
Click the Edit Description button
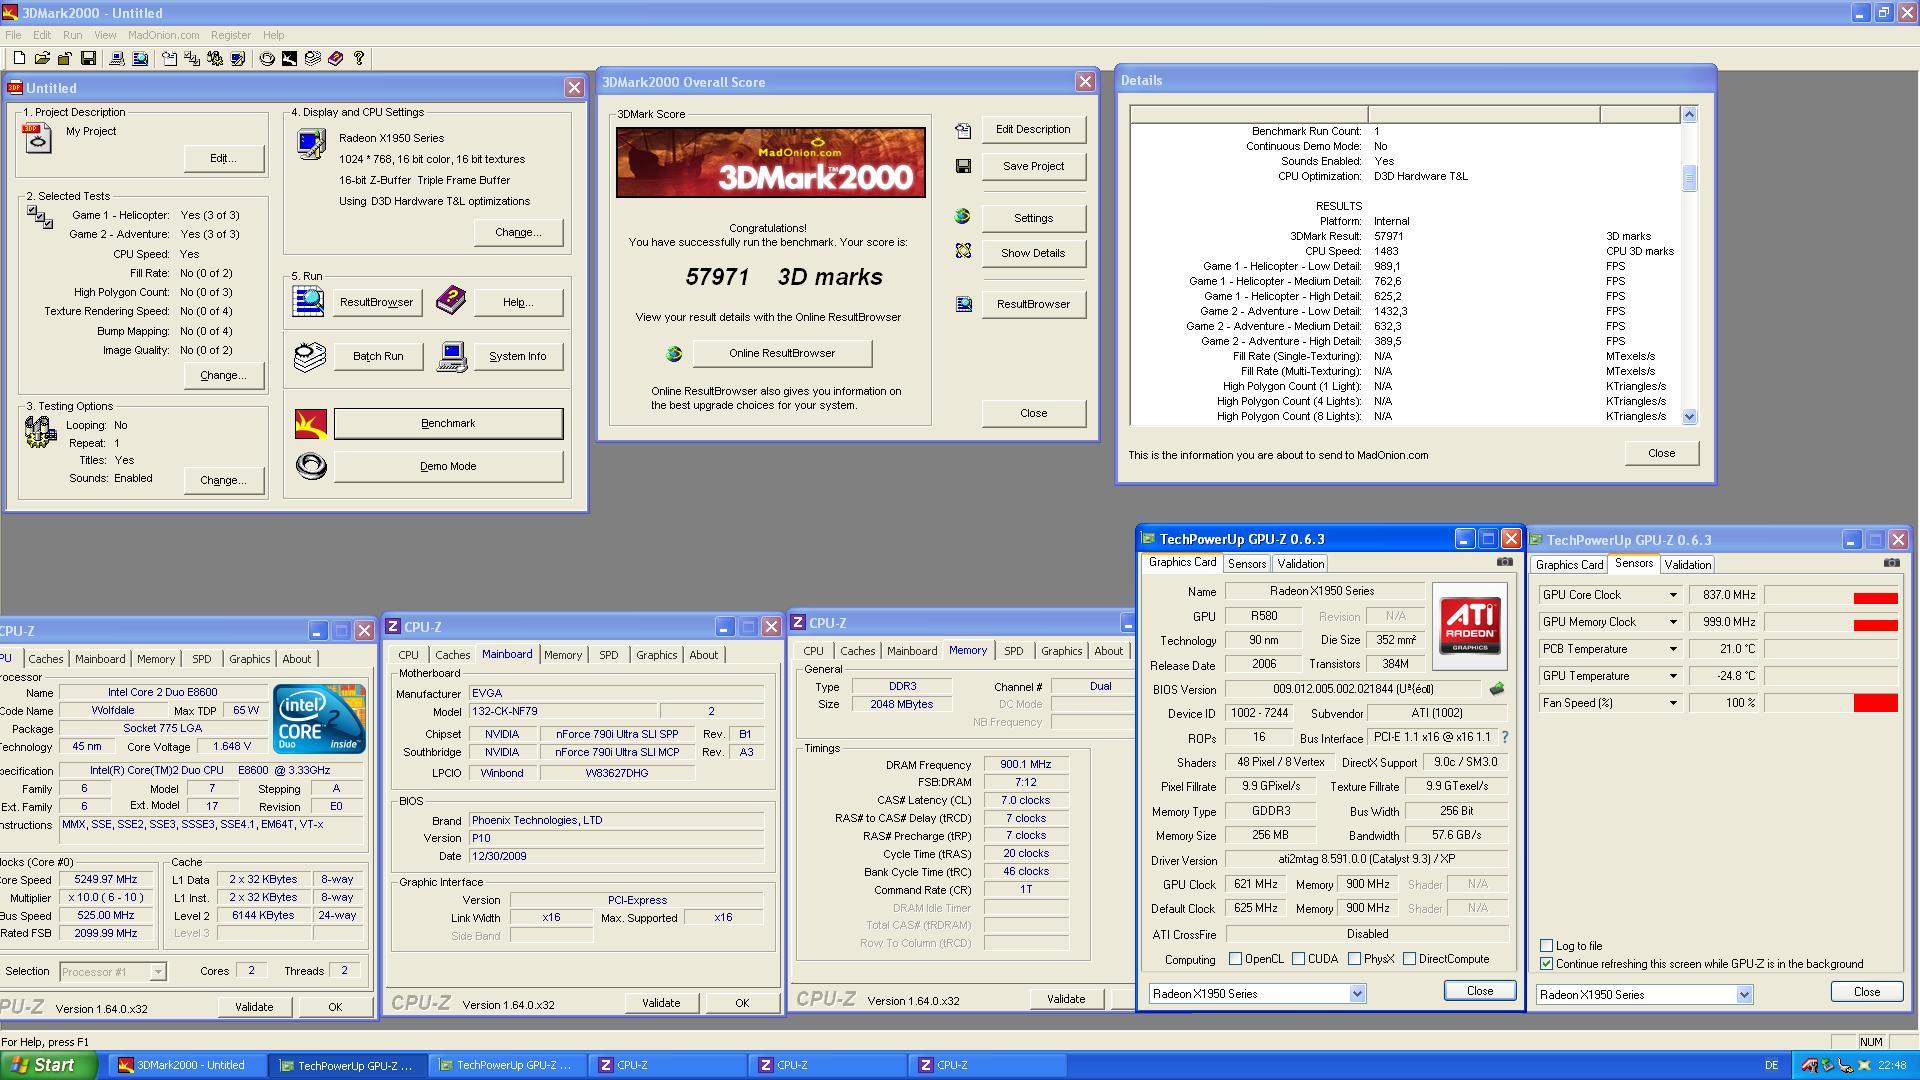tap(1033, 129)
